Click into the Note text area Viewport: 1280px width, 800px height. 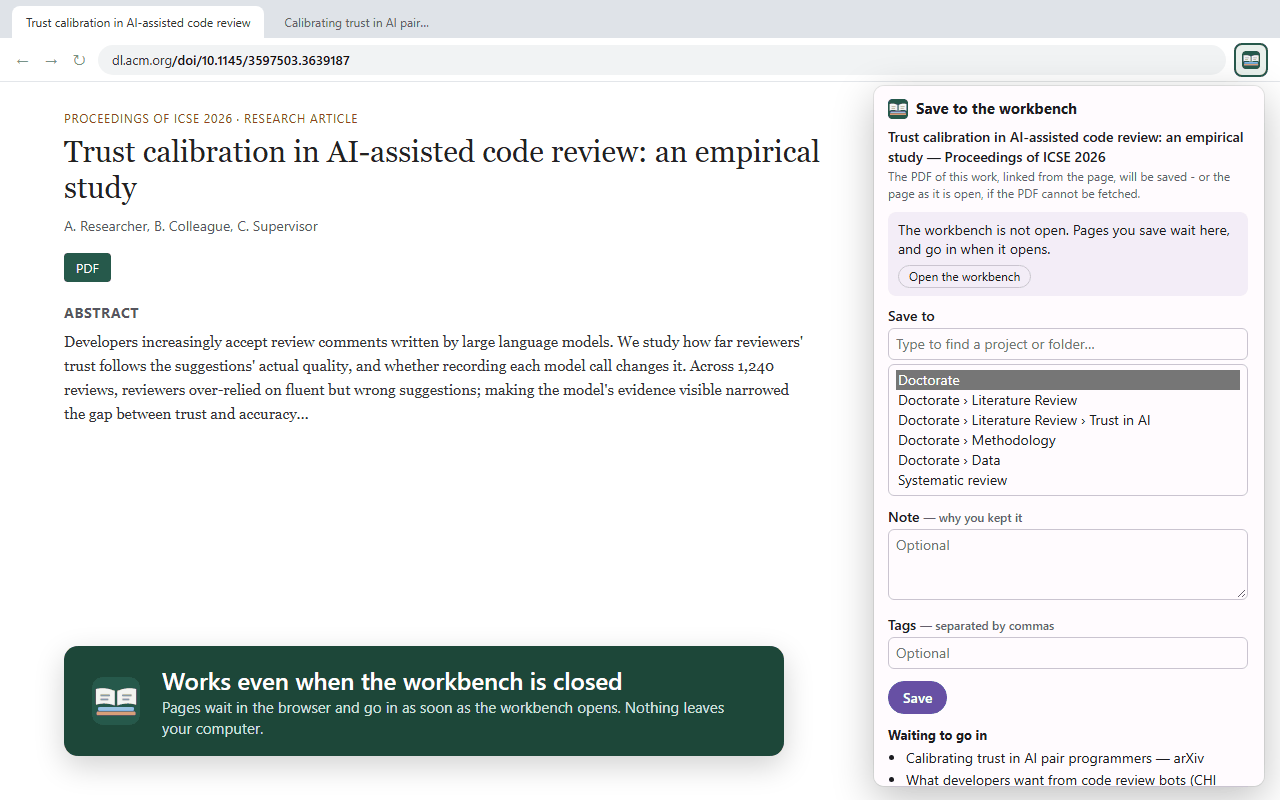1068,564
